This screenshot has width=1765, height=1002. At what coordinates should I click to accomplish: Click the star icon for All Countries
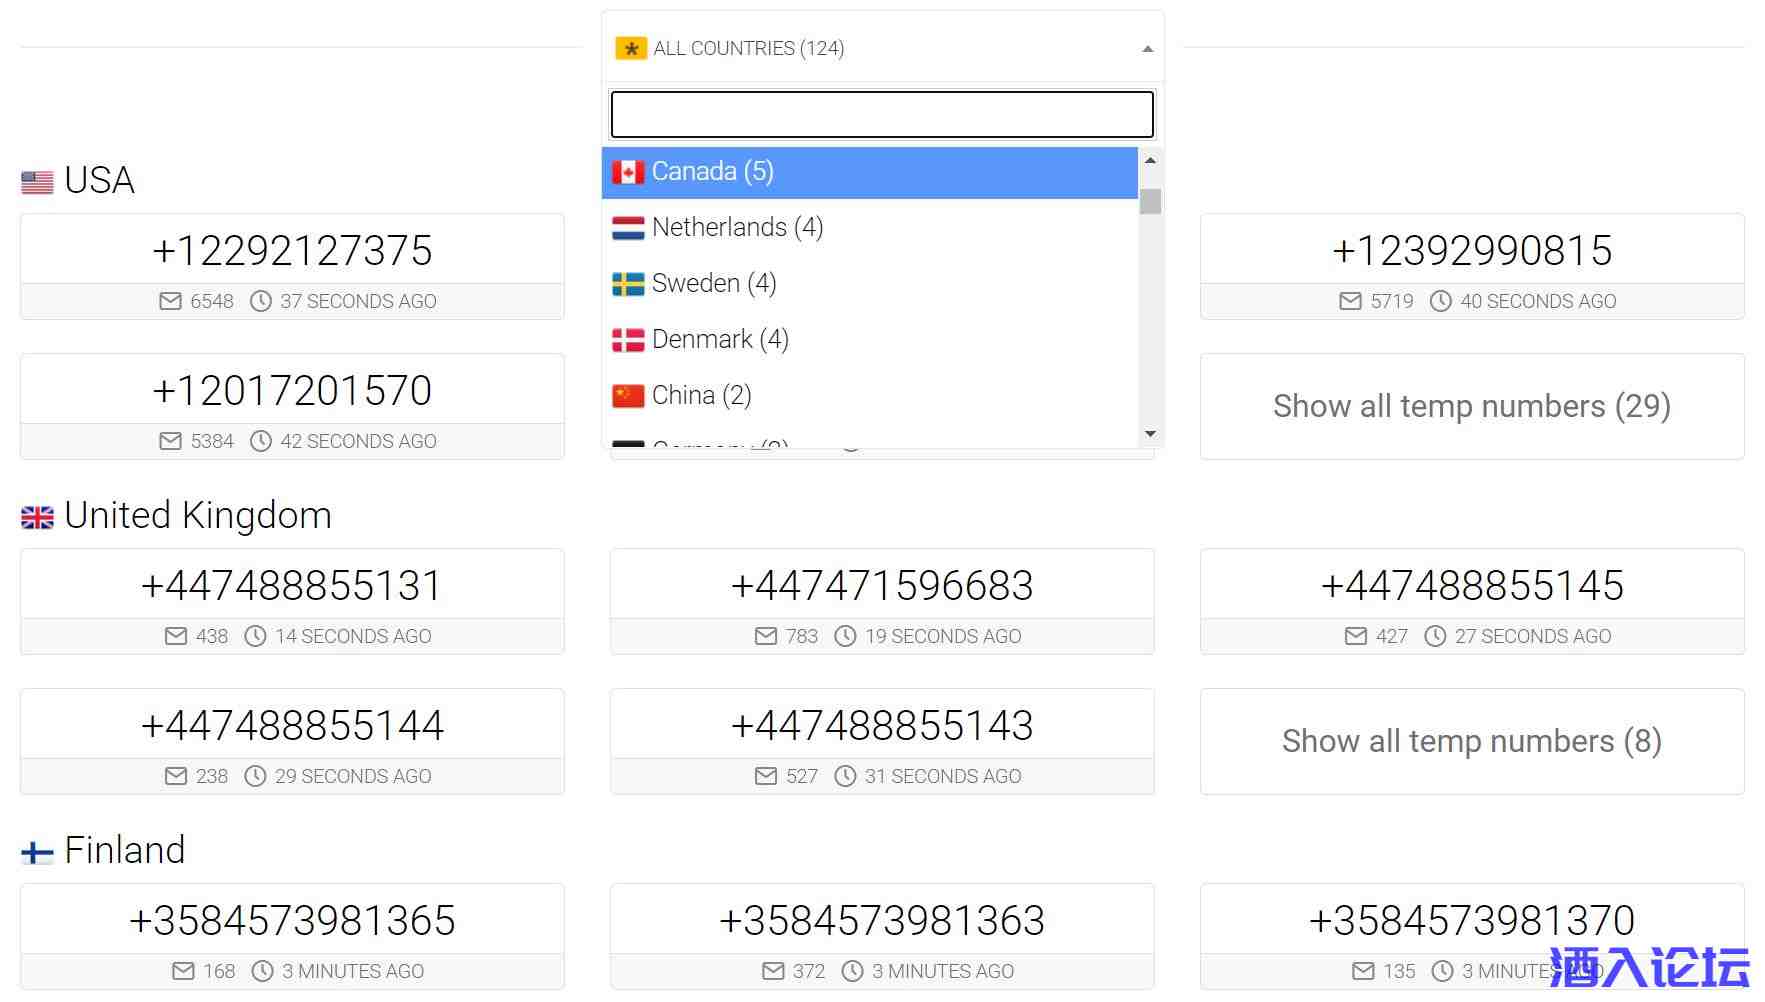(631, 48)
